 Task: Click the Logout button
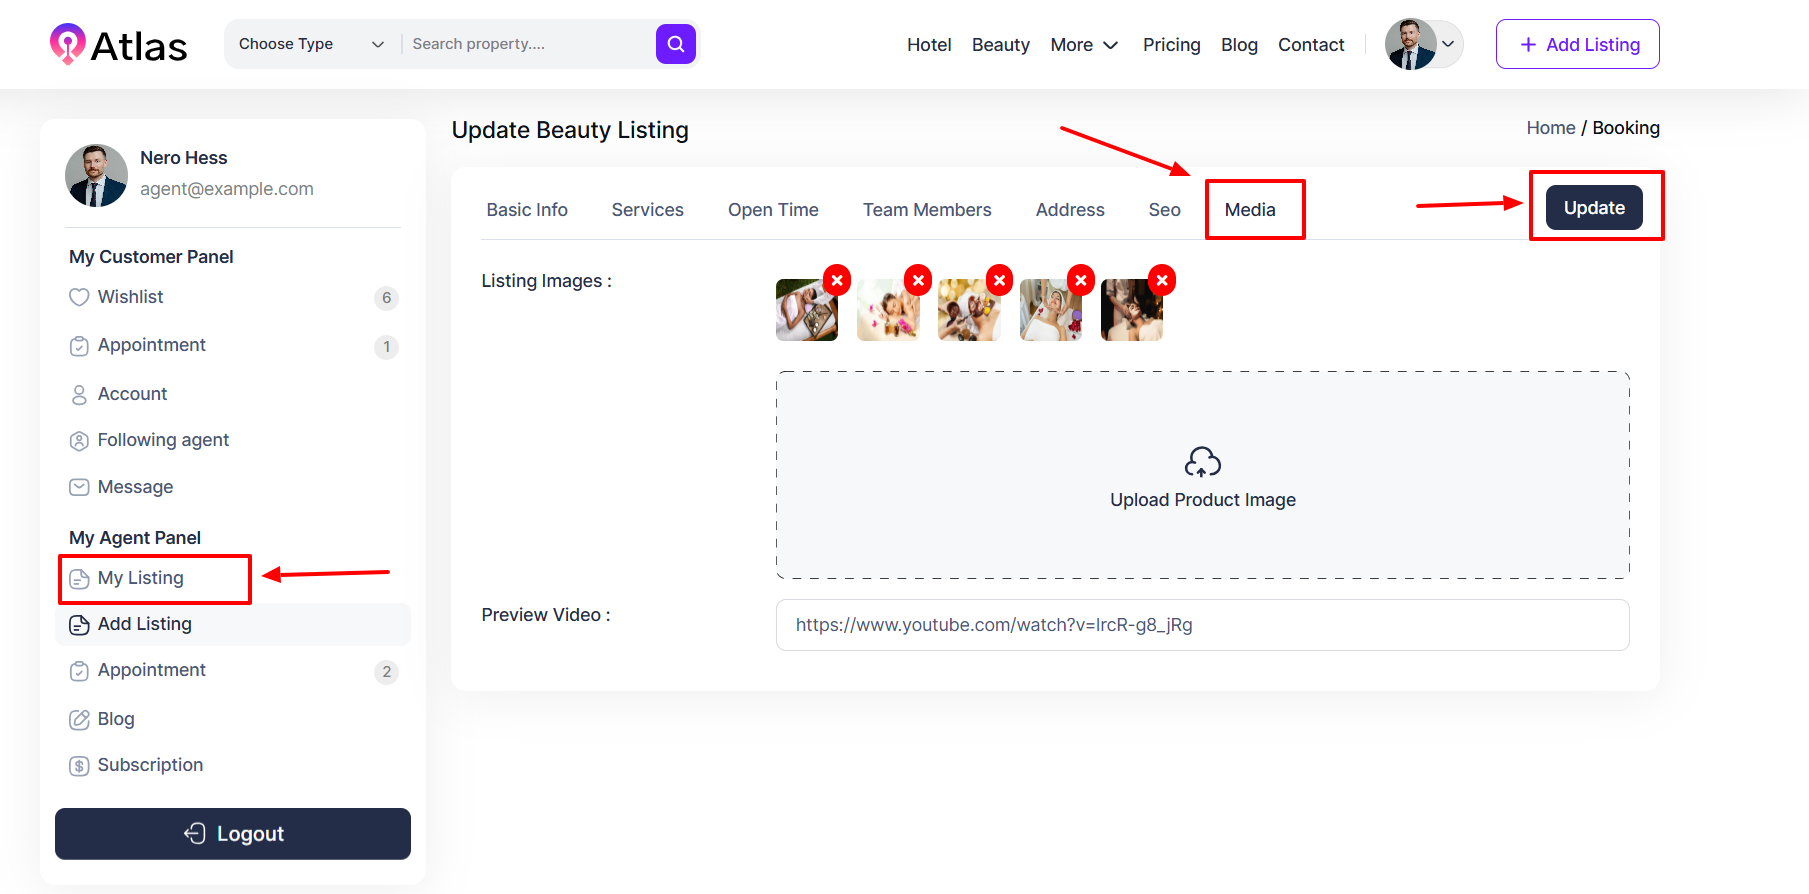click(x=233, y=834)
